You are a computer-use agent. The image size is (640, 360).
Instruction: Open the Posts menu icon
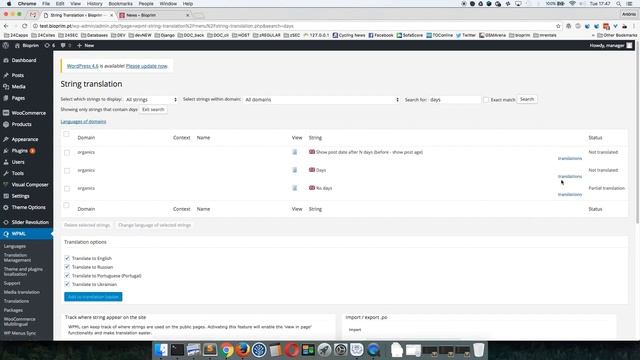click(6, 75)
